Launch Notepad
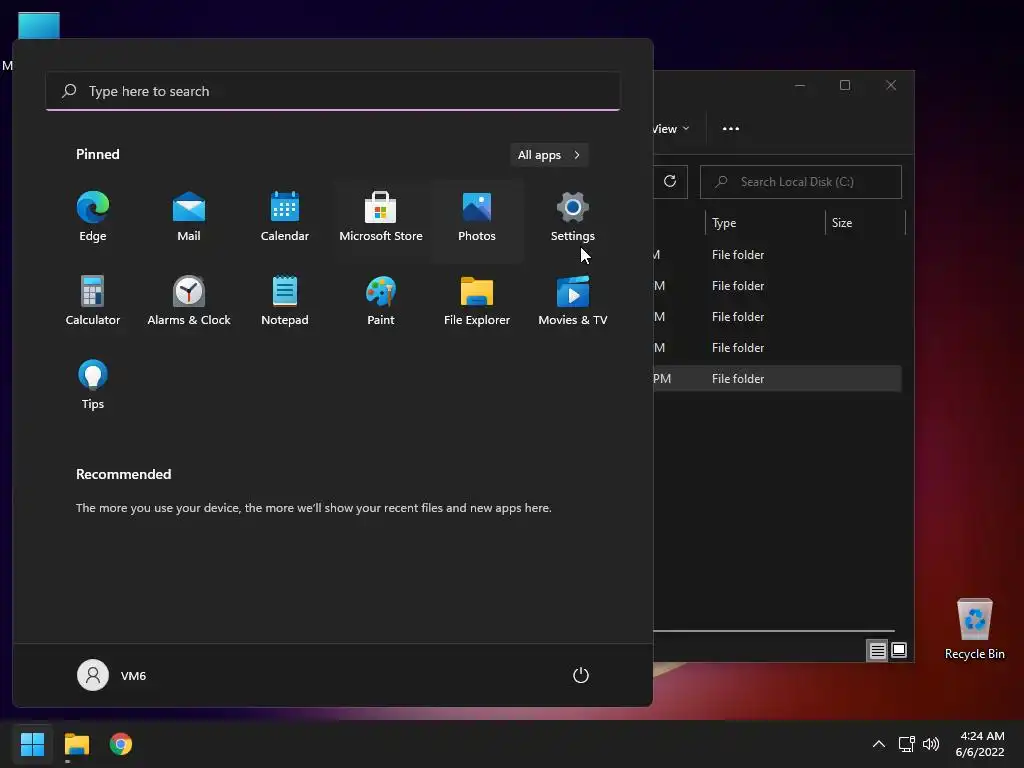The height and width of the screenshot is (768, 1024). point(285,301)
